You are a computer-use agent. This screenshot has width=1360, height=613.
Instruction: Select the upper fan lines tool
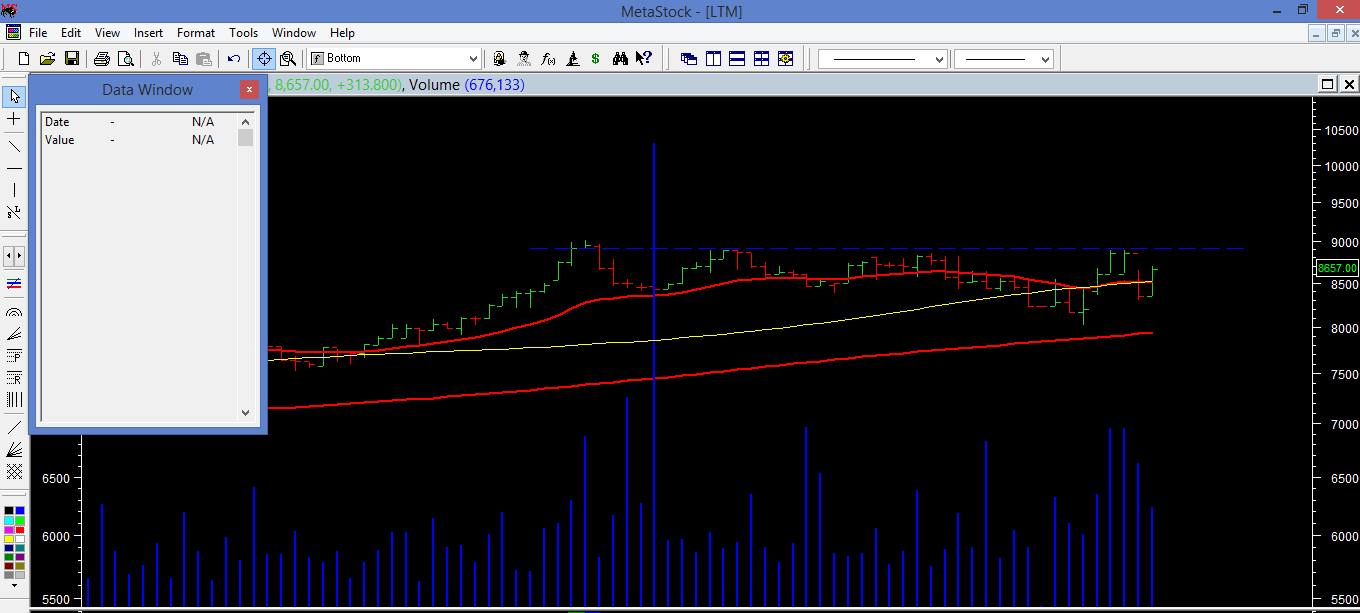pyautogui.click(x=14, y=334)
